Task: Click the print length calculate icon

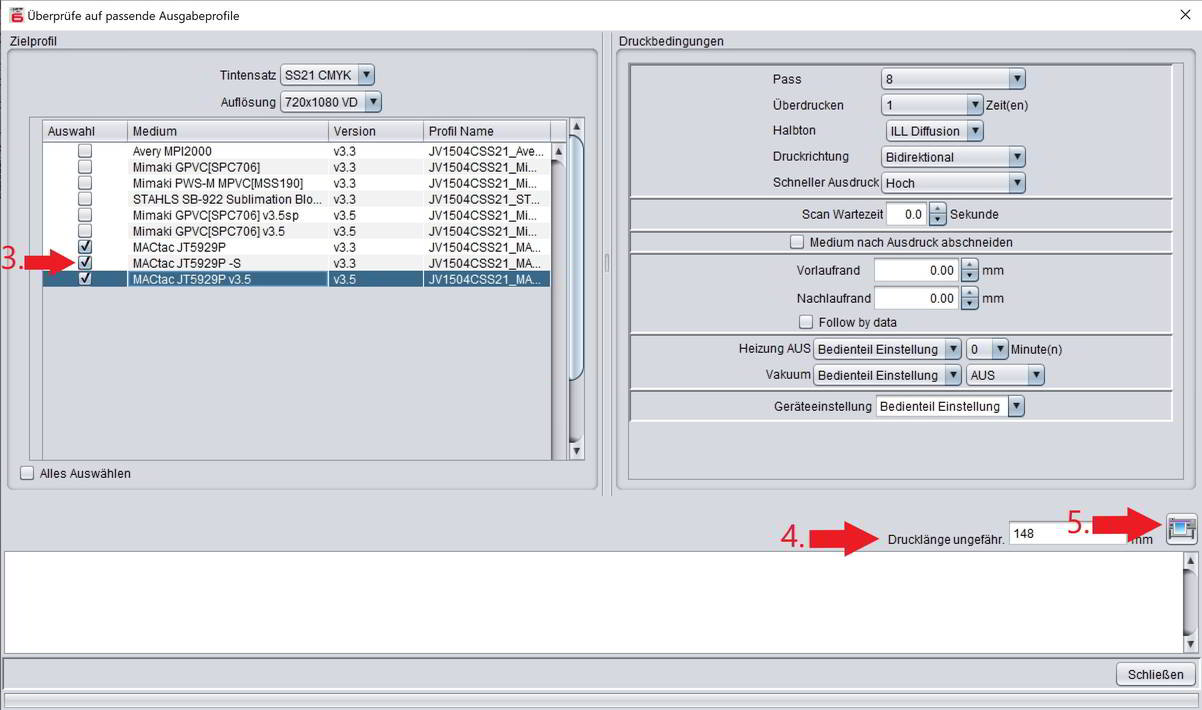Action: (x=1181, y=529)
